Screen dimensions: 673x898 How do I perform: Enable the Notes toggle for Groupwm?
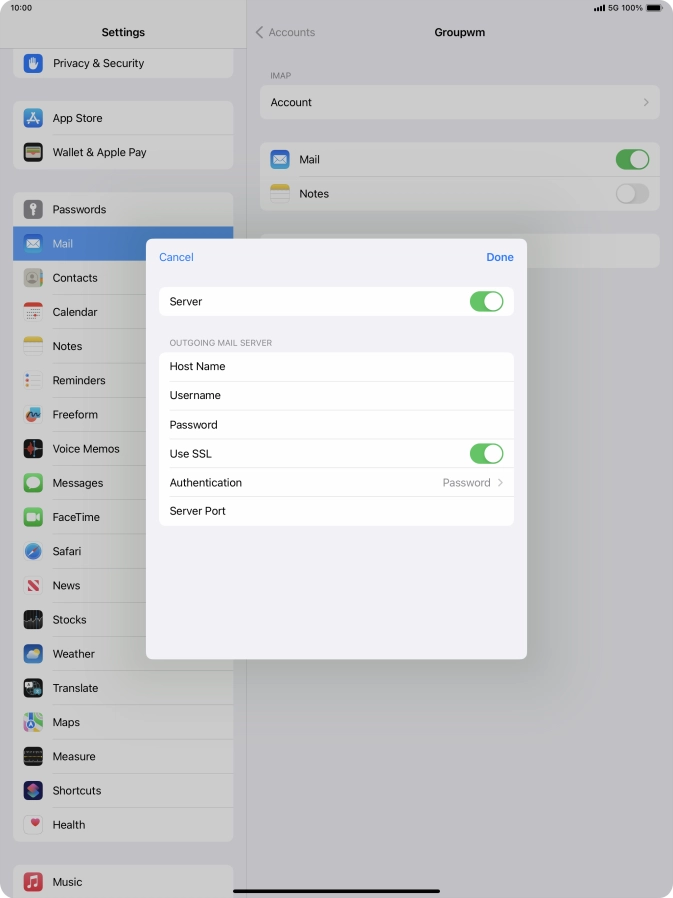click(631, 194)
